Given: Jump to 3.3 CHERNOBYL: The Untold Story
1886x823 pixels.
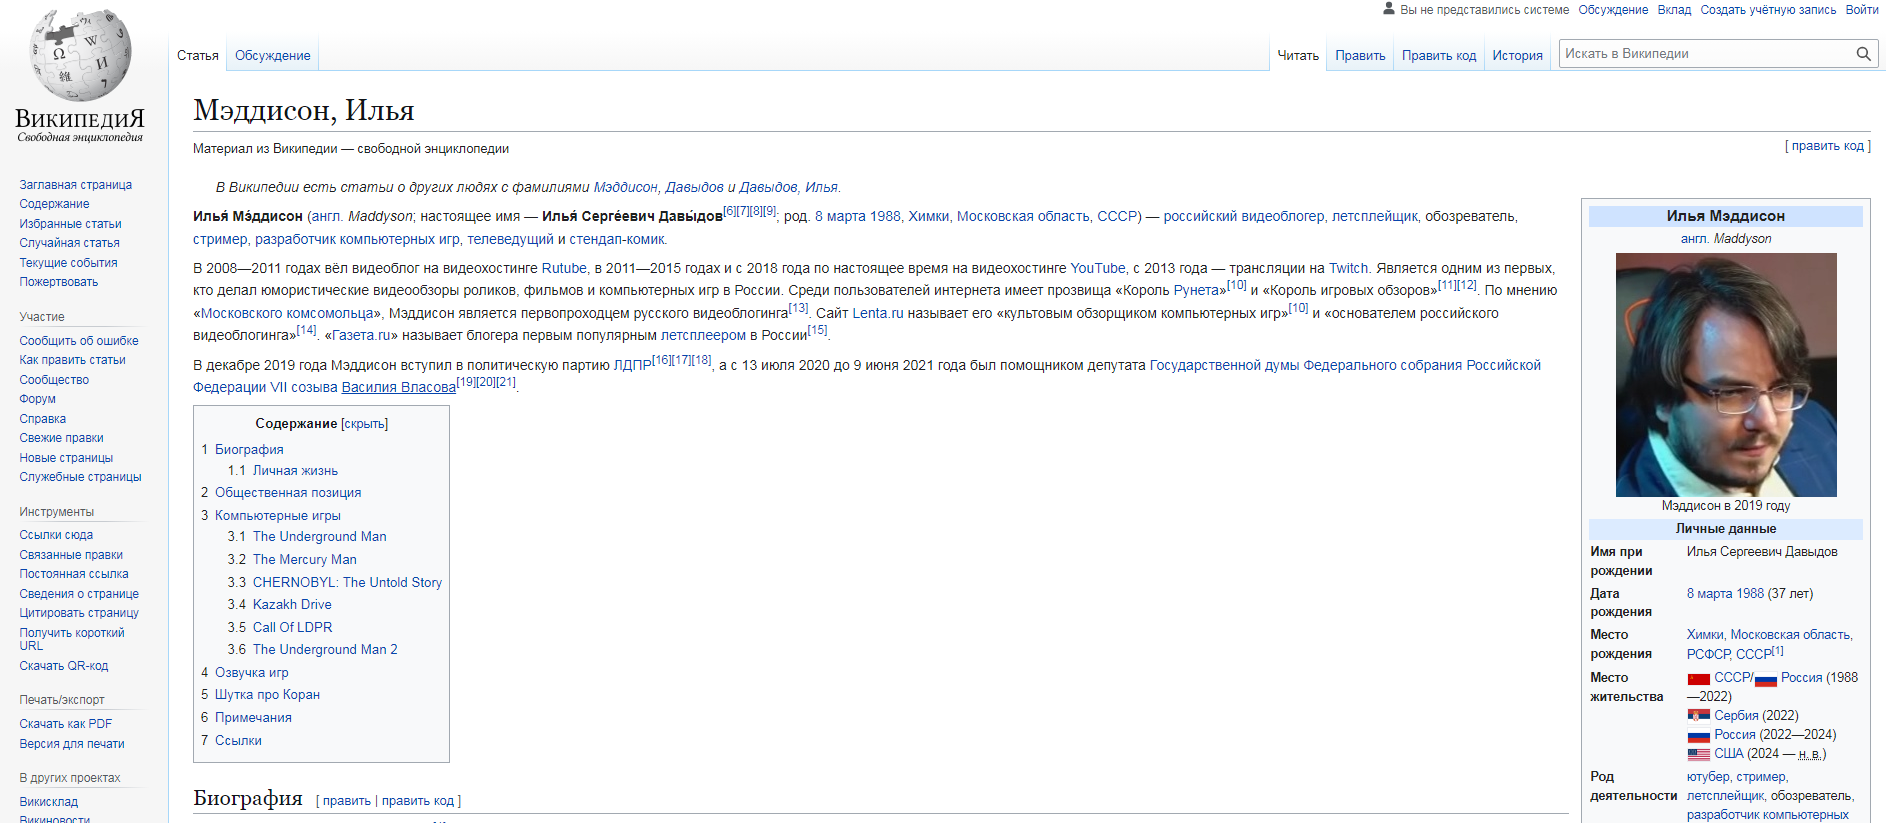Looking at the screenshot, I should coord(347,583).
